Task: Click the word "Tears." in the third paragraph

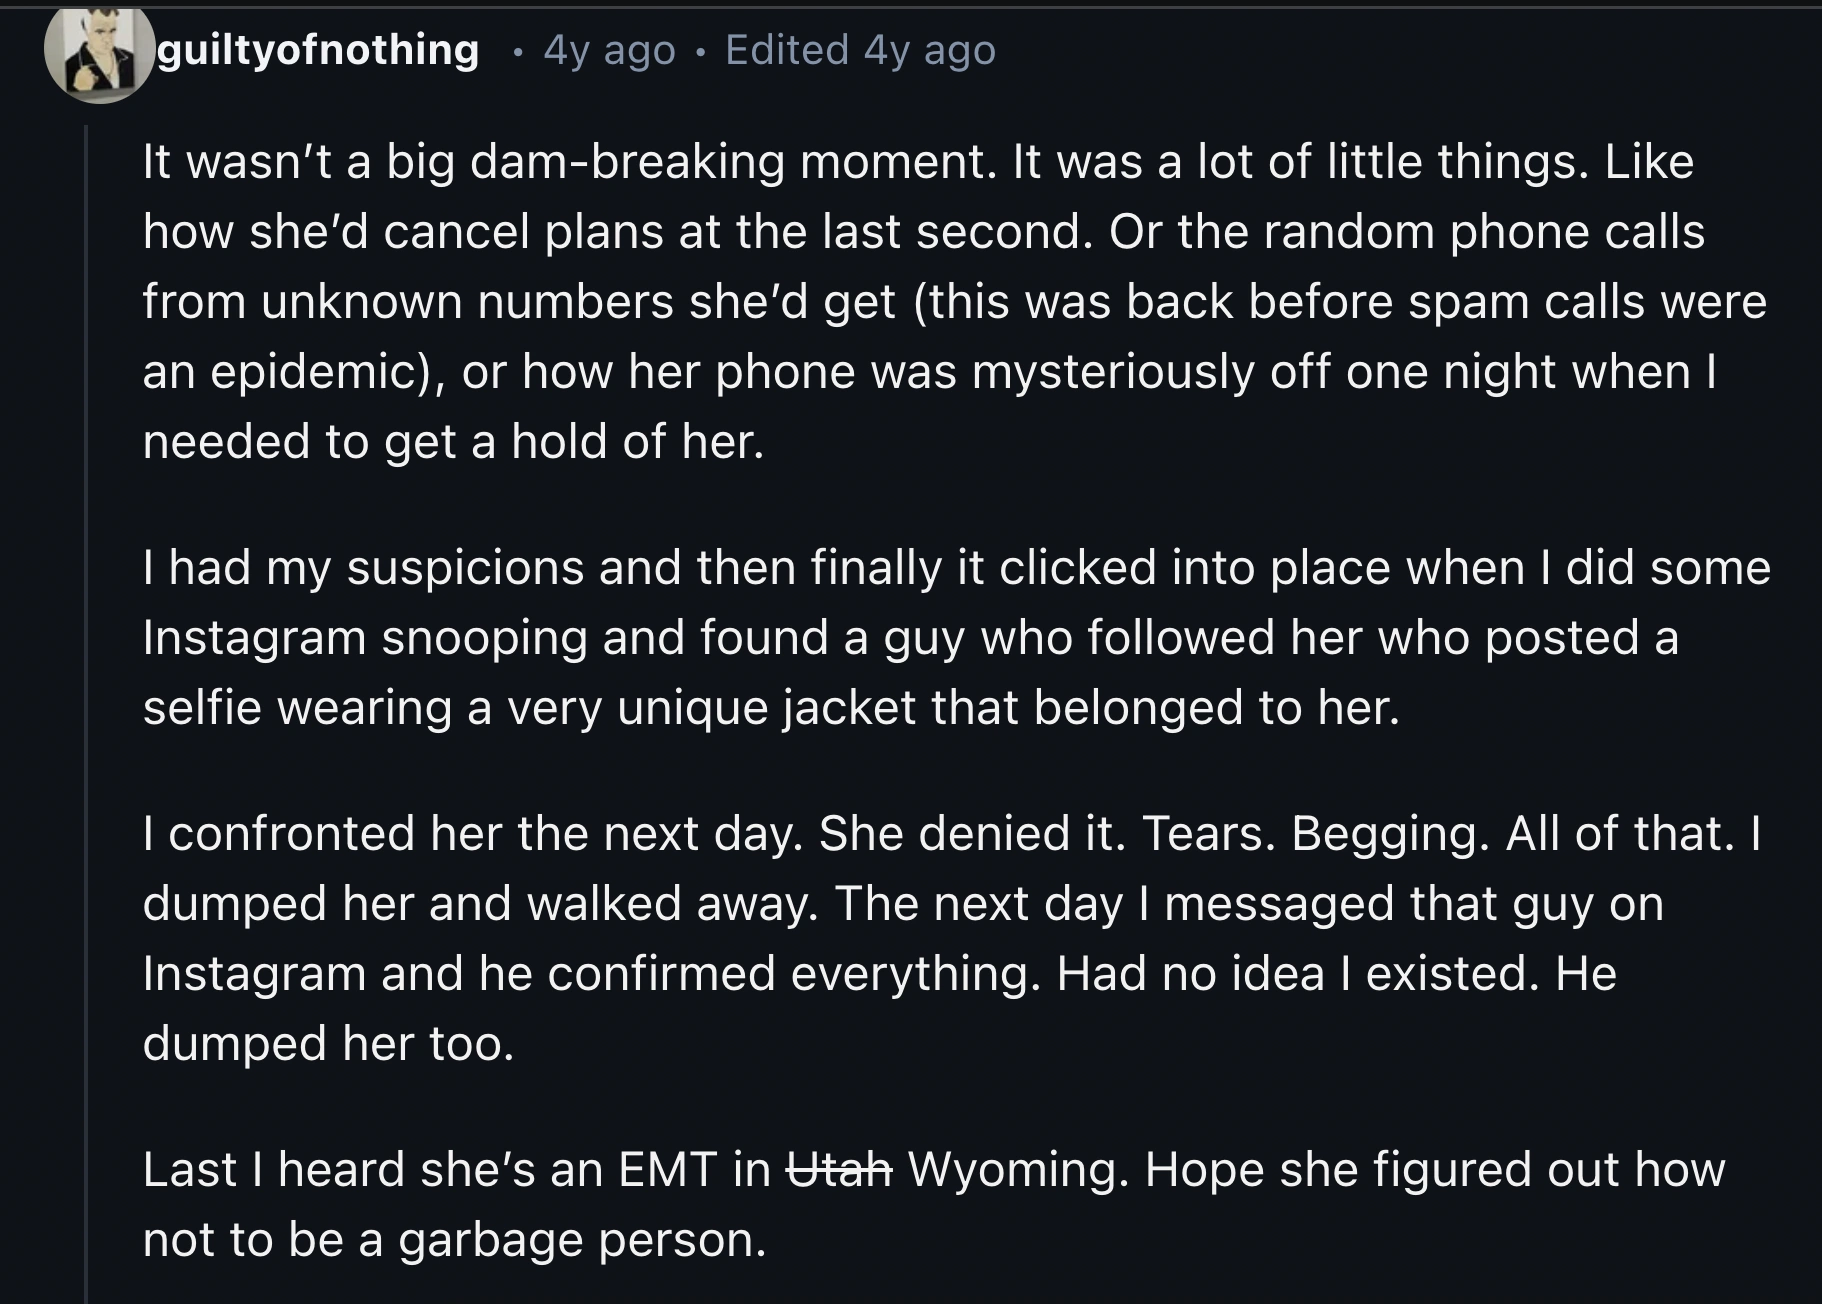Action: click(1208, 834)
